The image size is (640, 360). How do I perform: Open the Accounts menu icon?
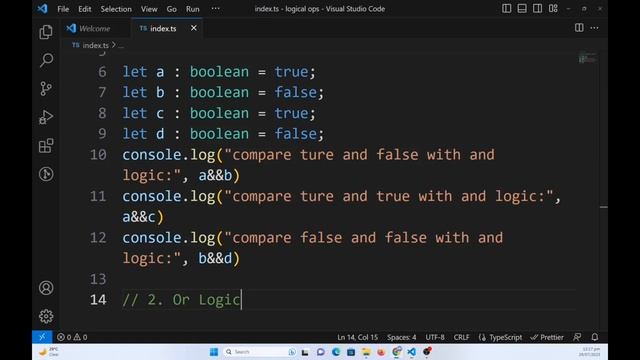46,288
